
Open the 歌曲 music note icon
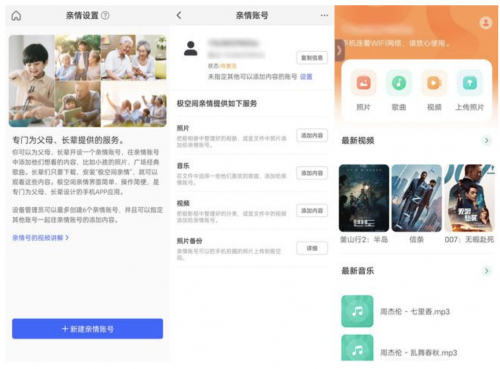[x=399, y=83]
